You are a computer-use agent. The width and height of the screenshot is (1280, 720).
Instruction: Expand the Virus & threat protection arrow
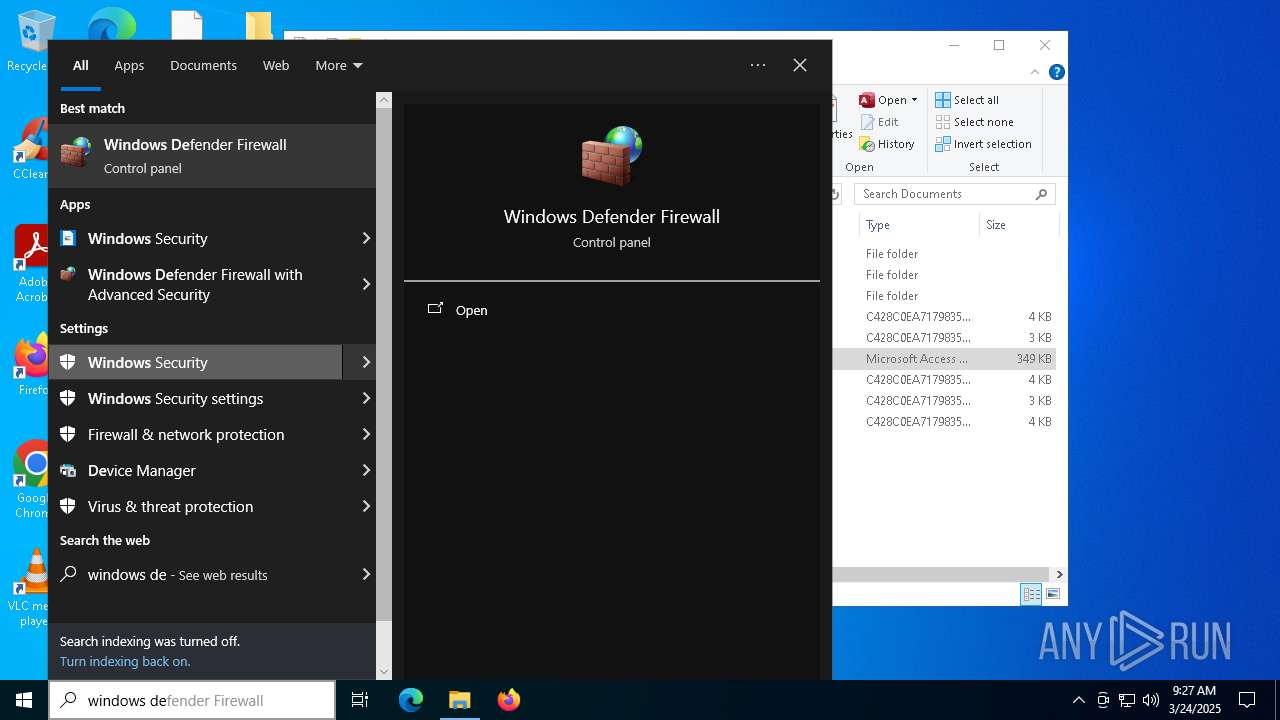click(x=366, y=506)
